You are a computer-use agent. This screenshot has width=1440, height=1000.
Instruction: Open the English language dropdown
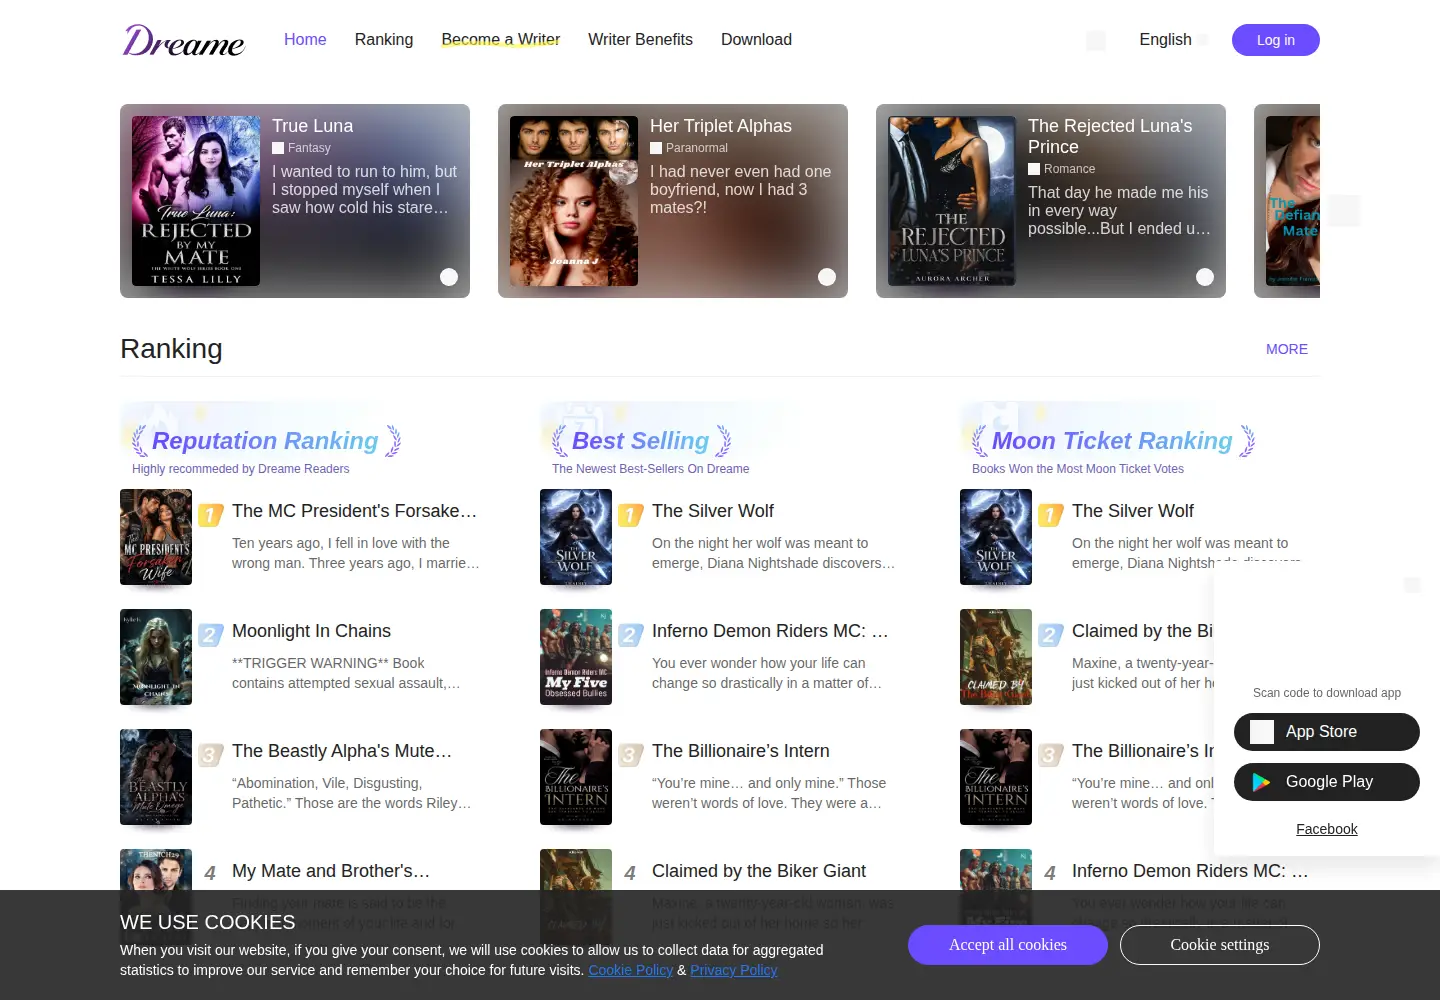click(x=1174, y=40)
